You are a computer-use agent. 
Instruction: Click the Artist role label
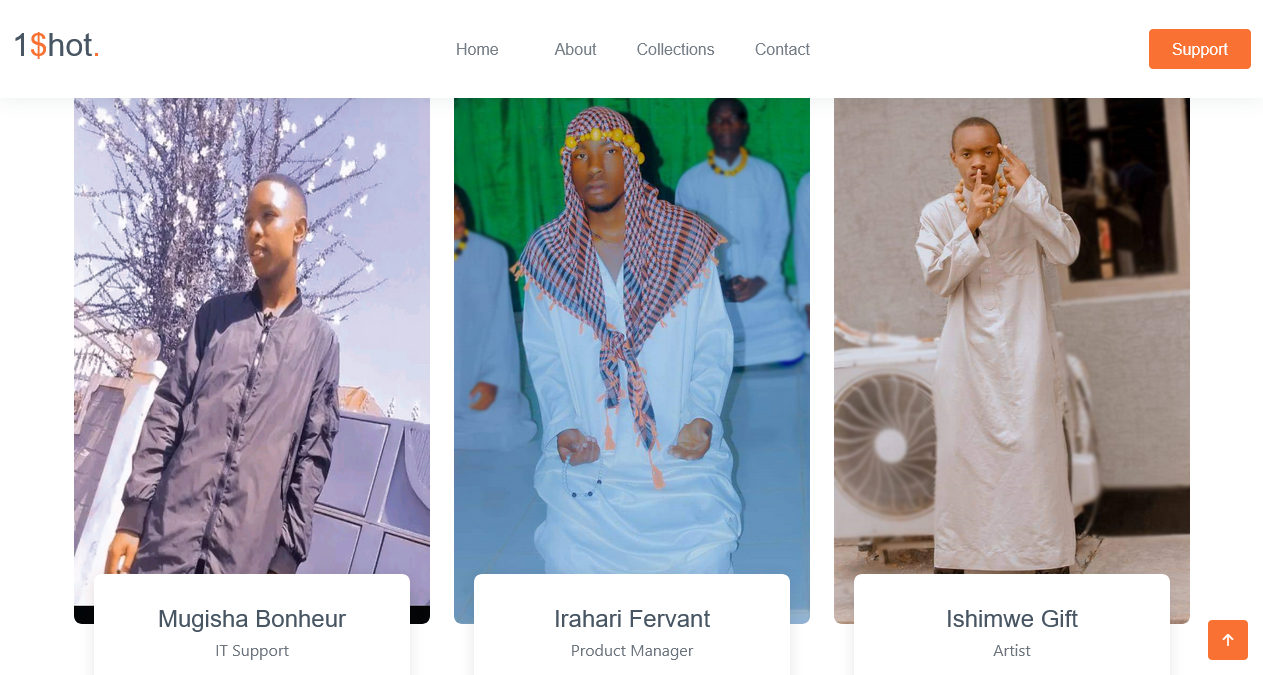[1012, 651]
